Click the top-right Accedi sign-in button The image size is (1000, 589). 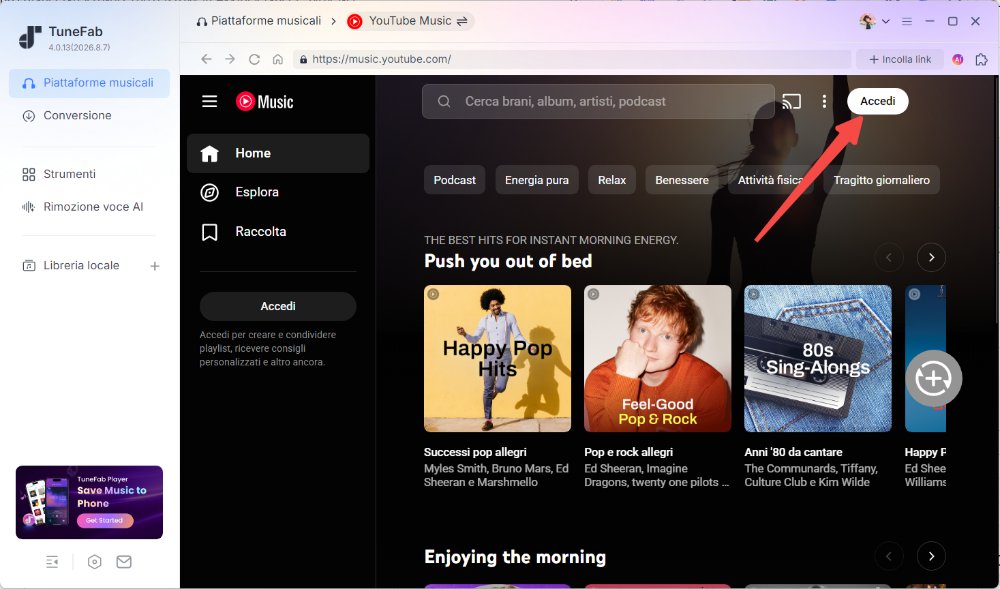coord(878,101)
